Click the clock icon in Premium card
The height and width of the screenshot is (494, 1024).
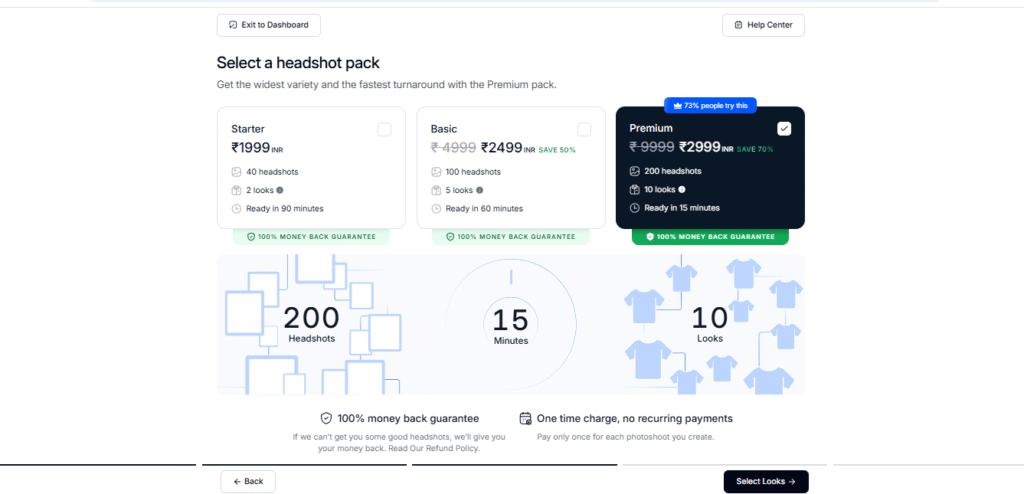click(x=634, y=208)
